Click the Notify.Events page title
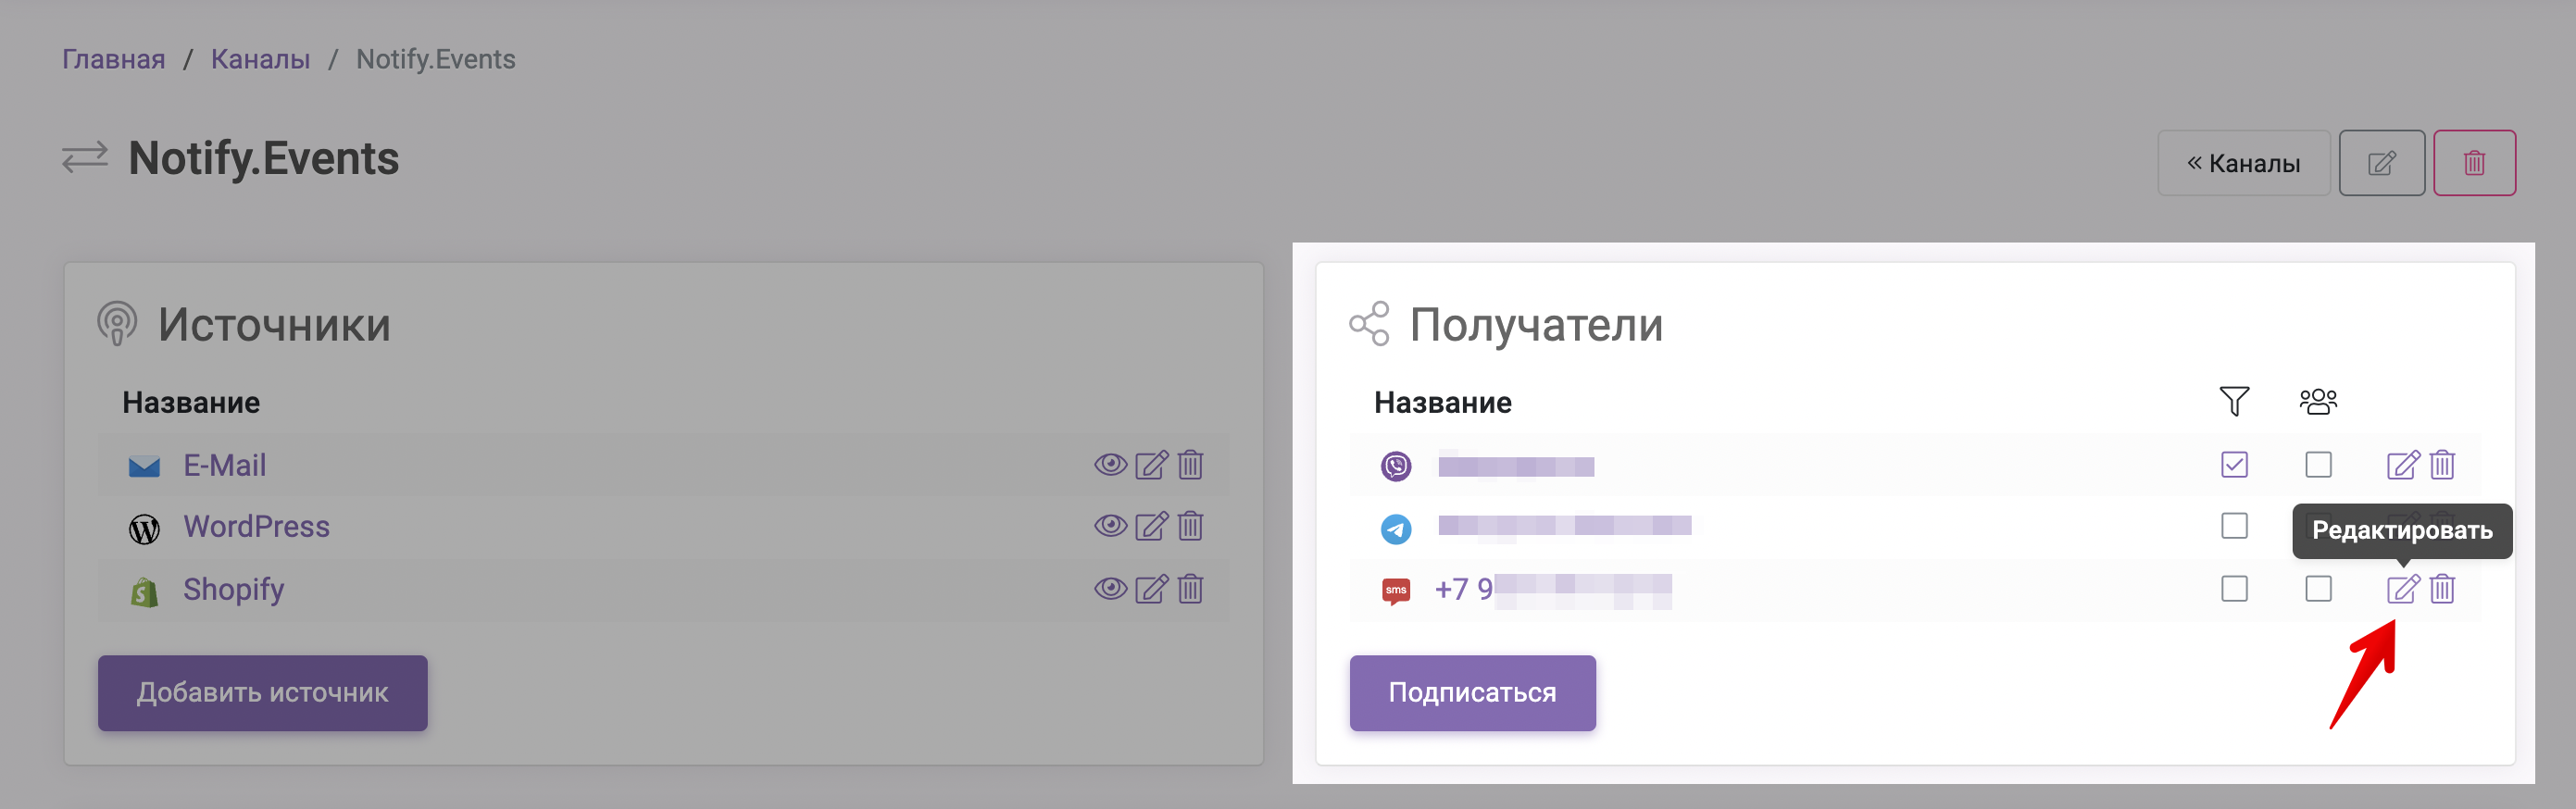The width and height of the screenshot is (2576, 809). click(264, 159)
